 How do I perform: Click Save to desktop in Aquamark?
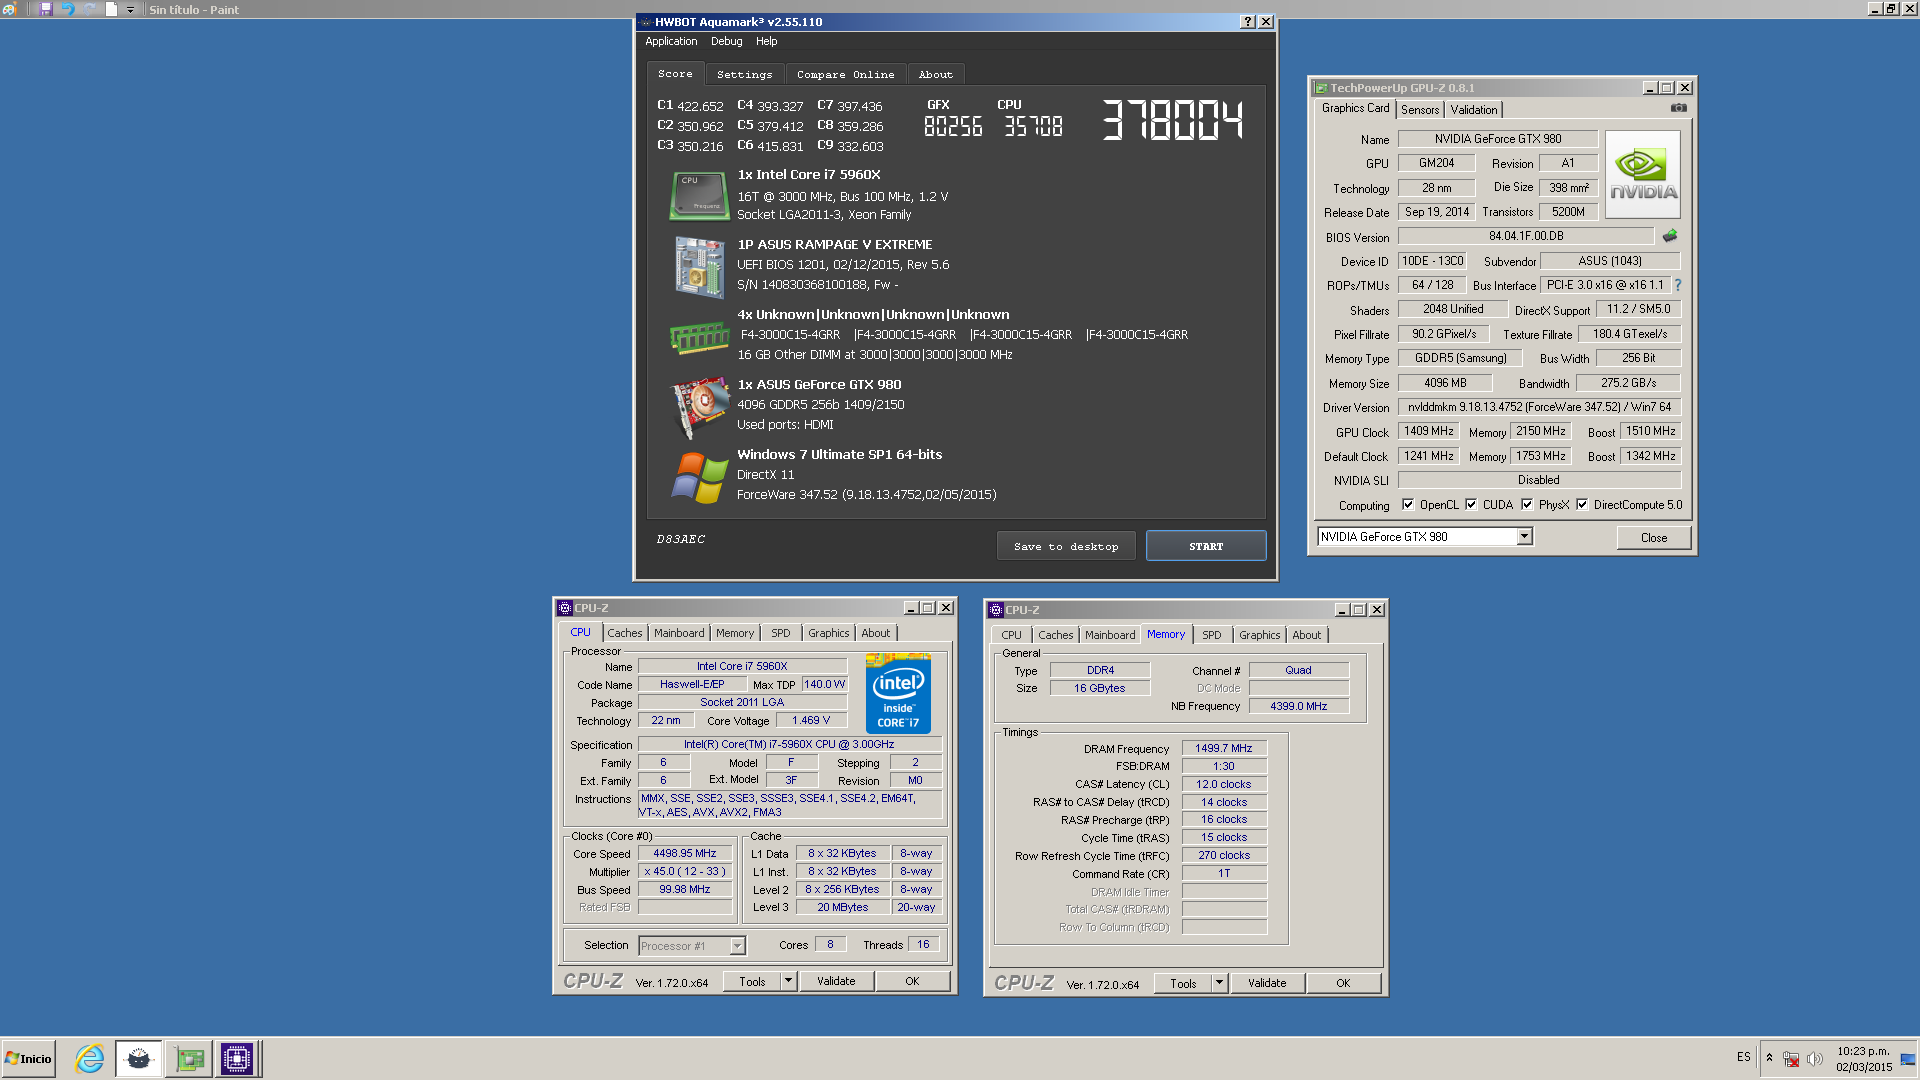click(1066, 546)
